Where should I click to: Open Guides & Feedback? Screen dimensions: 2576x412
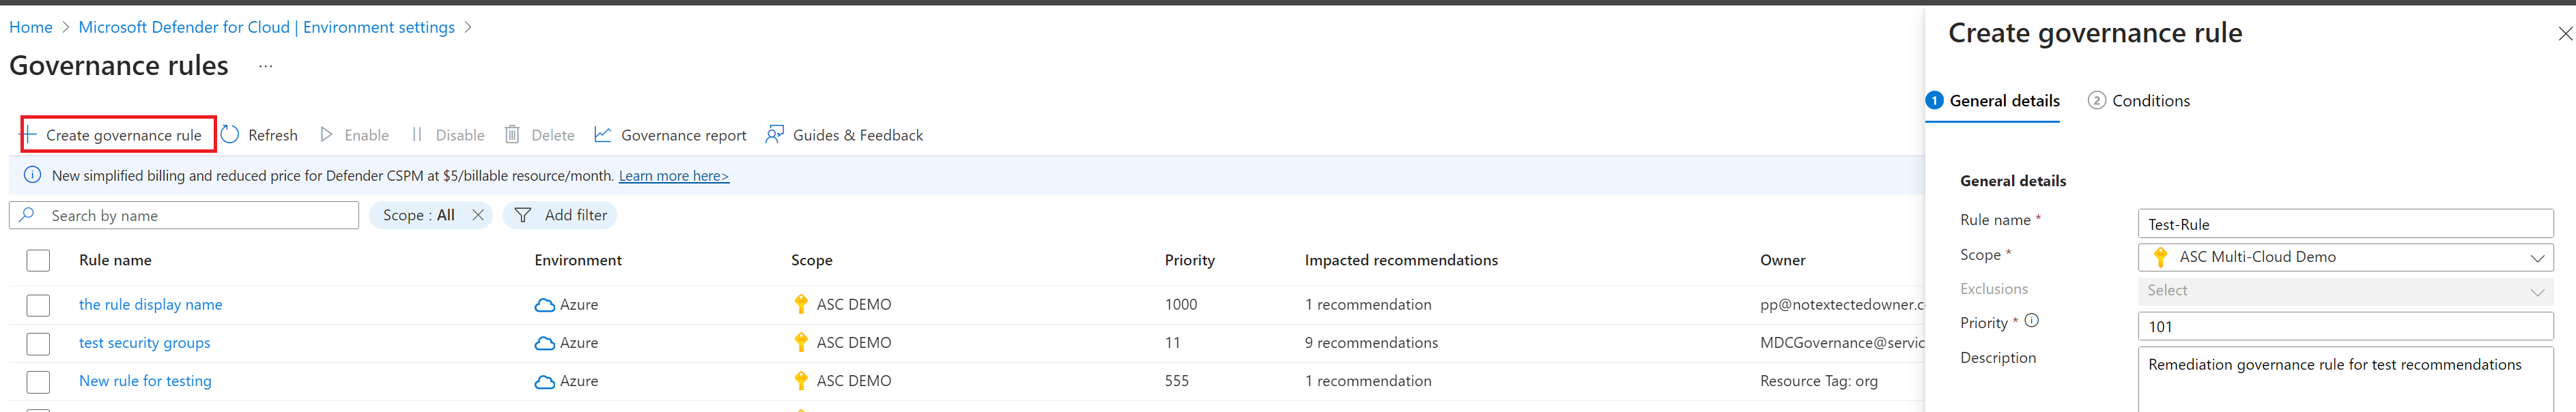pyautogui.click(x=844, y=135)
